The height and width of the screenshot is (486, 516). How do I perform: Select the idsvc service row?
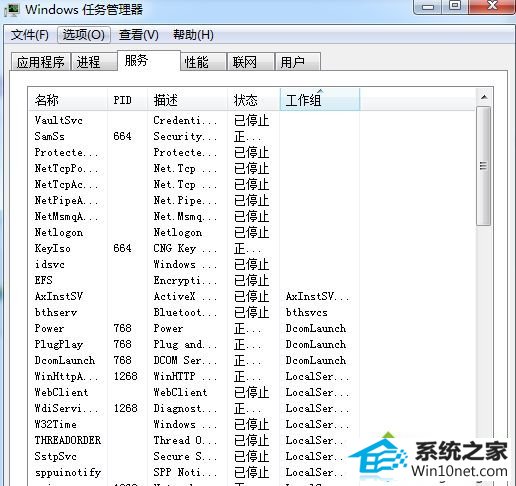(252, 264)
